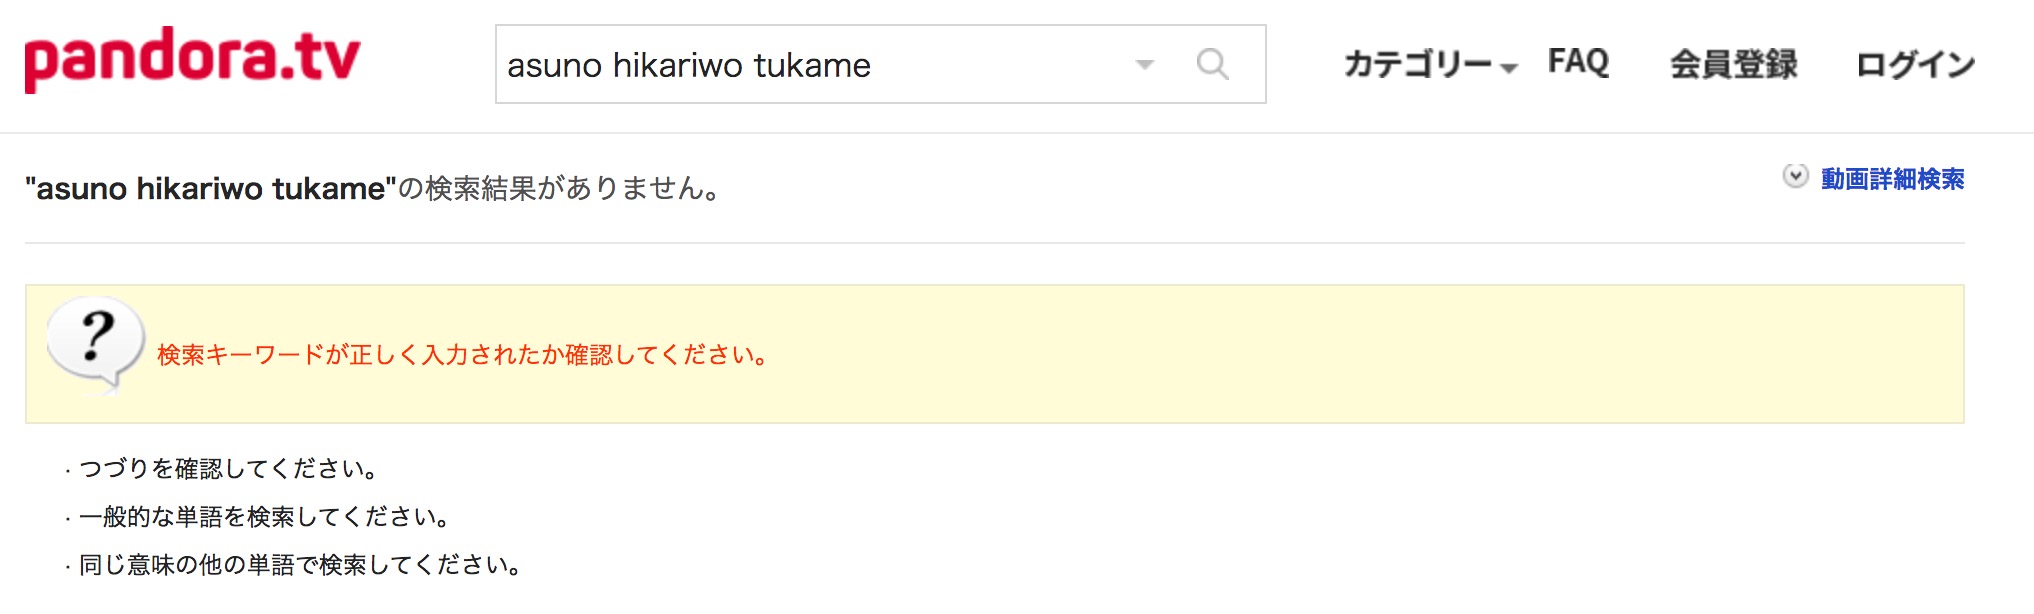The width and height of the screenshot is (2034, 614).
Task: Click the つづりを確認してください tip
Action: coord(228,468)
